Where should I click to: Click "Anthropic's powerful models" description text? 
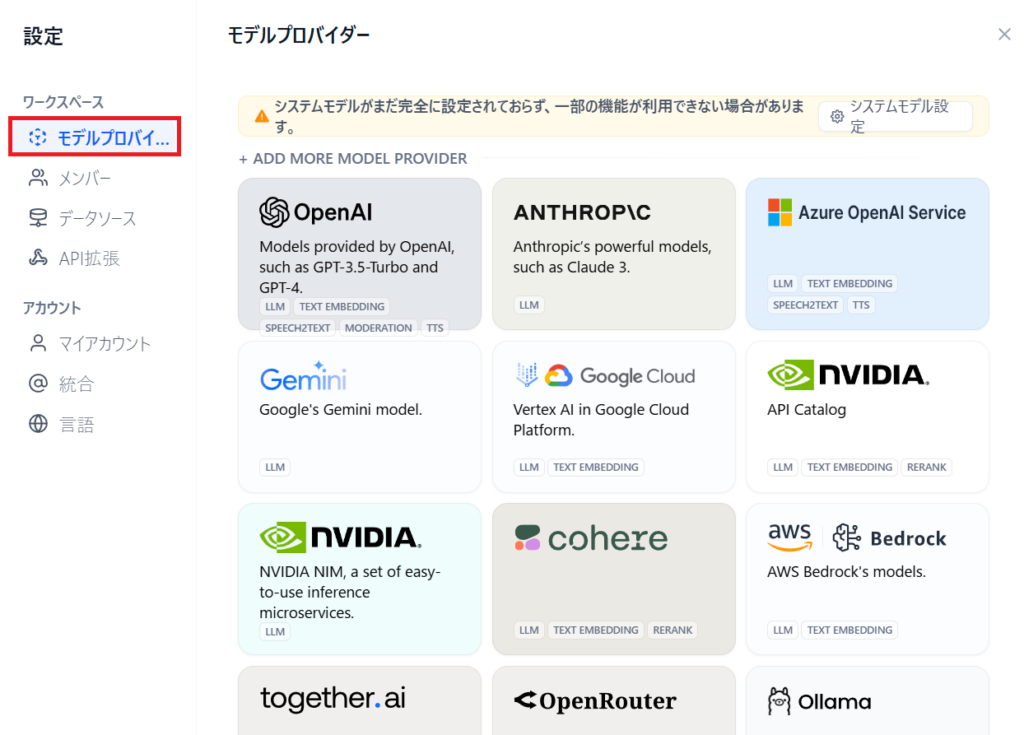point(612,257)
